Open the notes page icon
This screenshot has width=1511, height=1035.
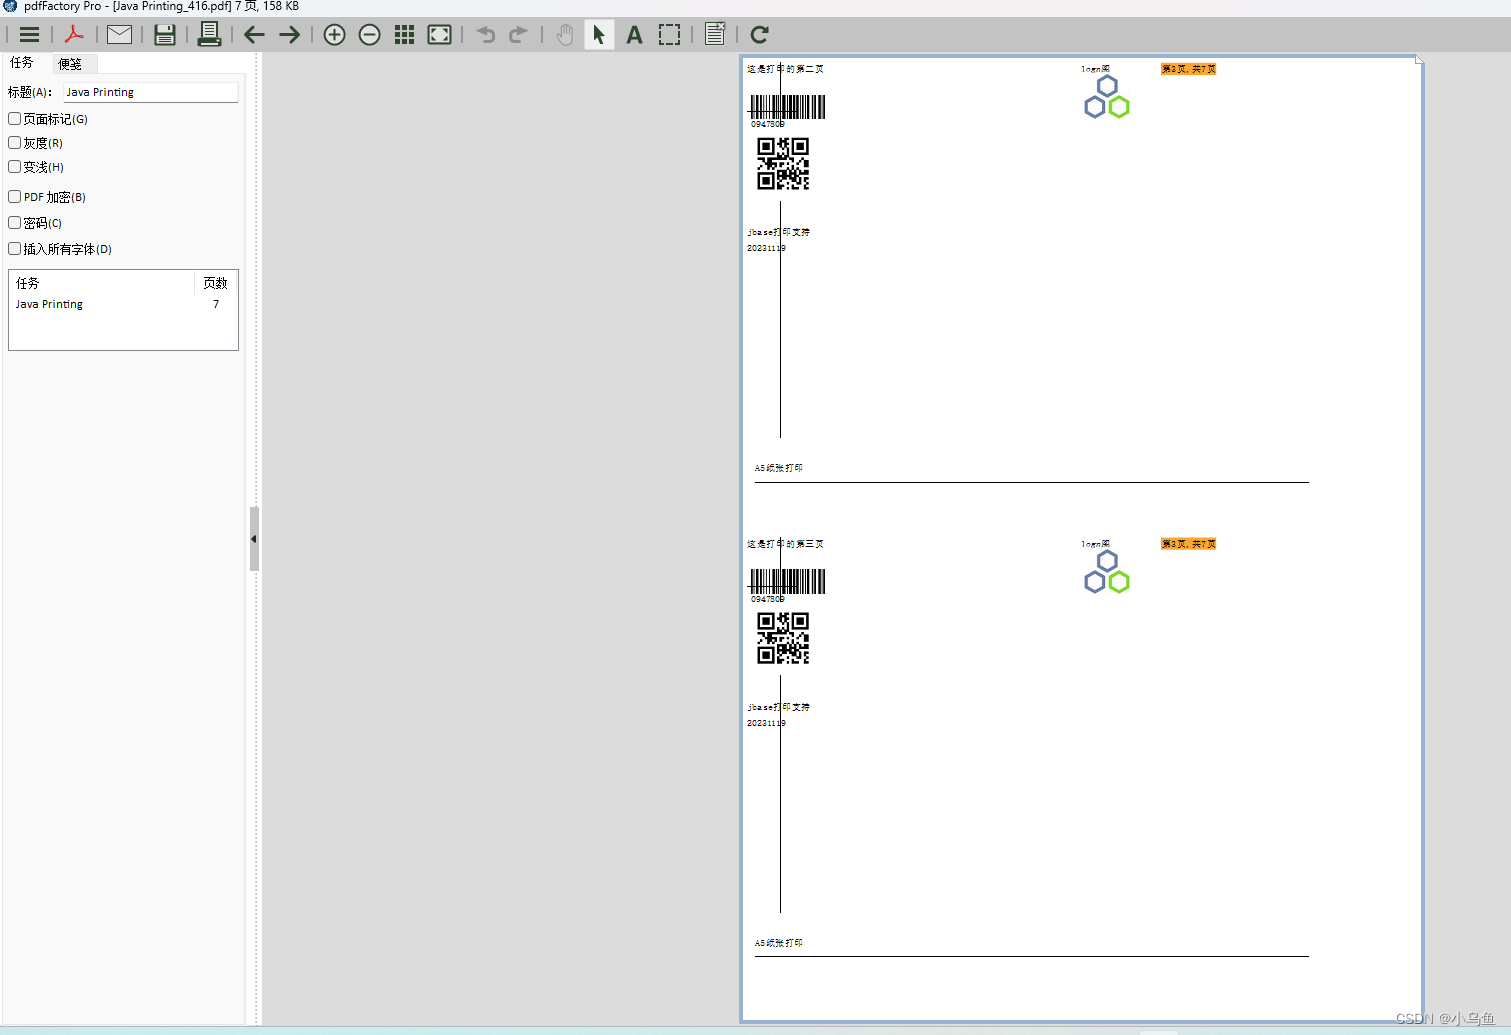[715, 35]
